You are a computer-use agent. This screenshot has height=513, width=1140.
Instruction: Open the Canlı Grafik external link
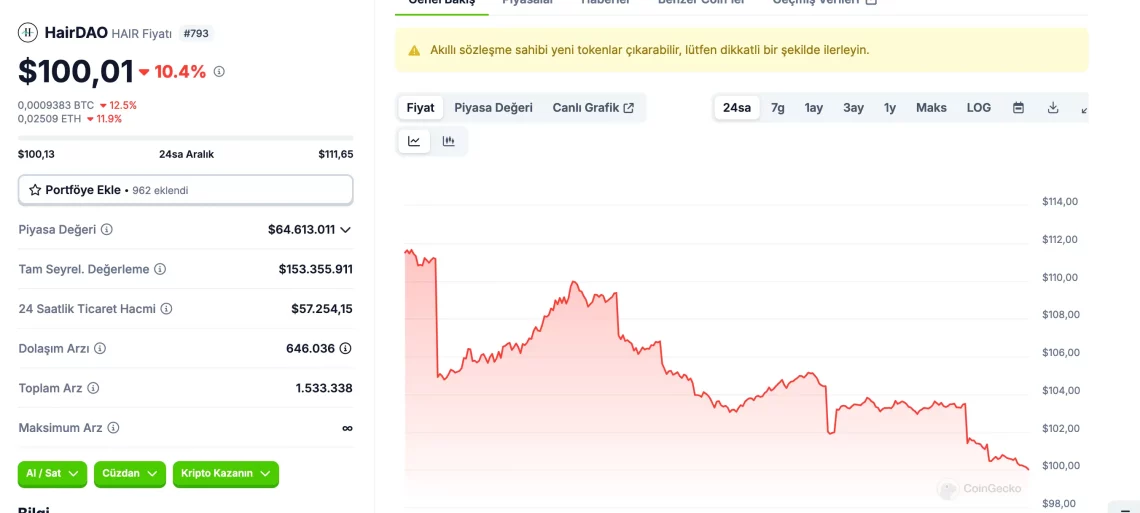click(593, 108)
